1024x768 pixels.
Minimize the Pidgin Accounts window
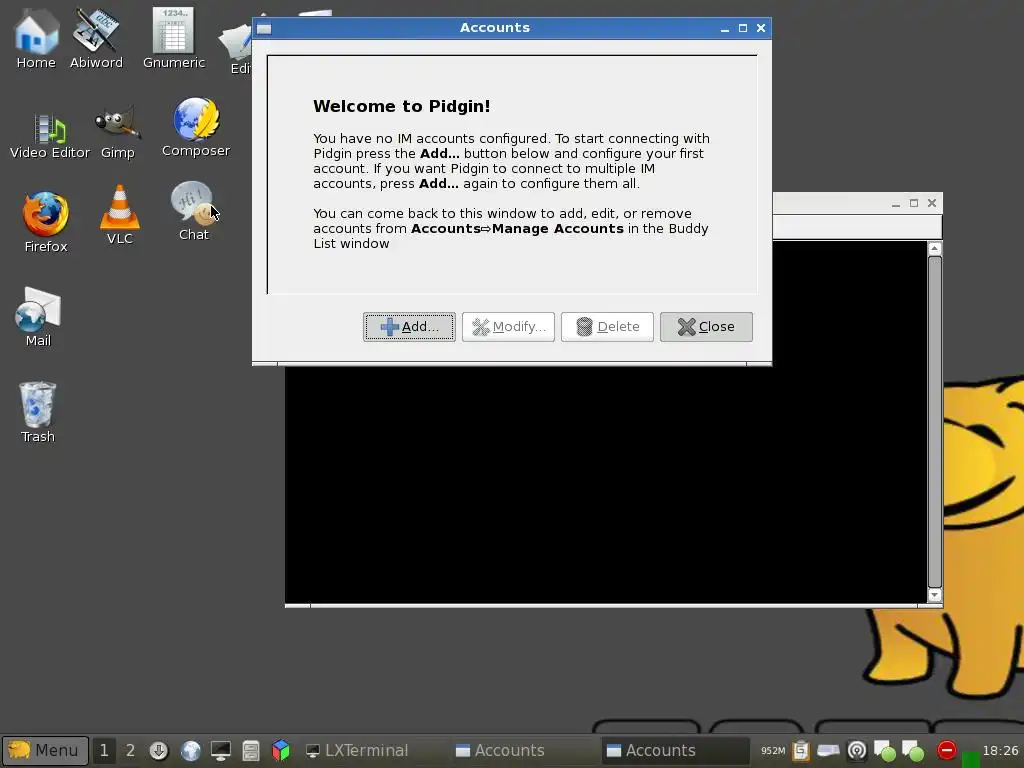coord(725,29)
